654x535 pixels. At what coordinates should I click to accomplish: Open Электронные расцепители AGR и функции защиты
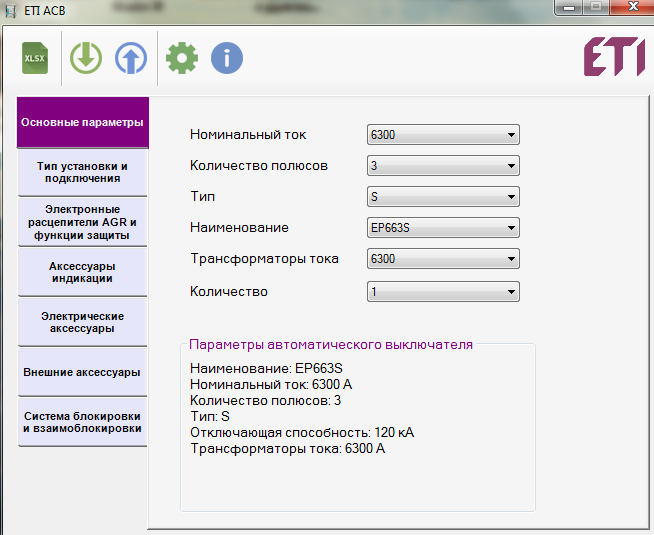pyautogui.click(x=83, y=222)
